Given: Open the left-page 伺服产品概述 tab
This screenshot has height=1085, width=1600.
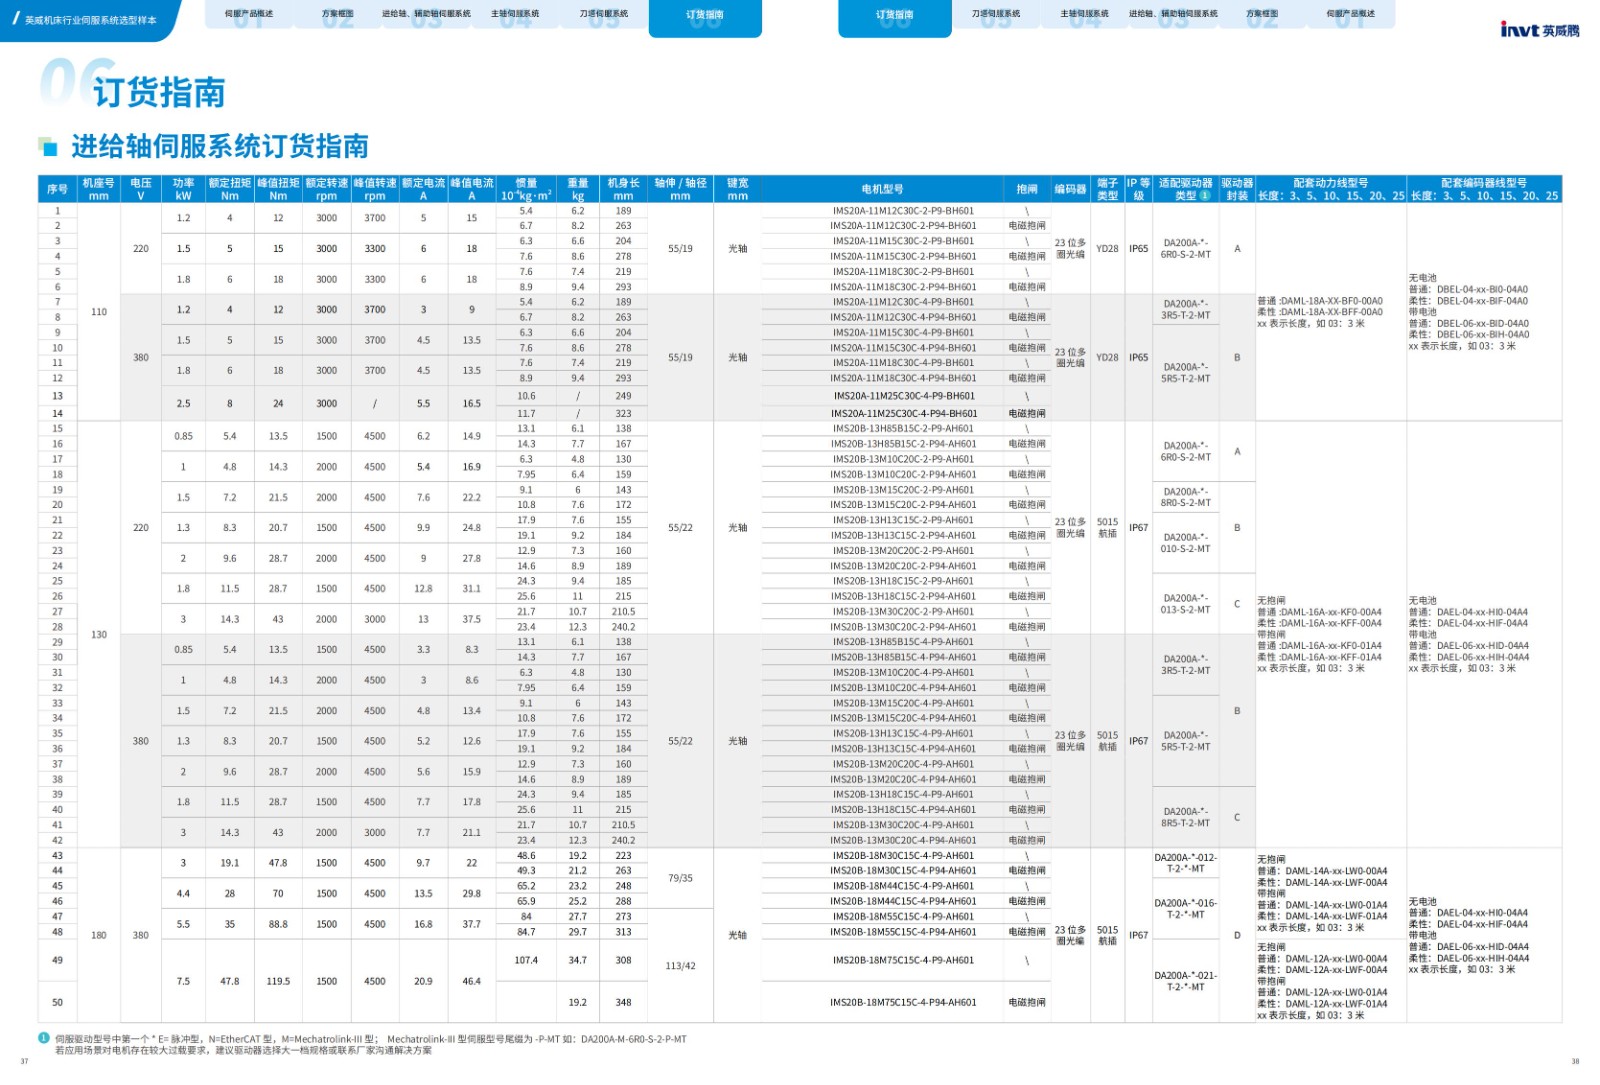Looking at the screenshot, I should click(x=248, y=15).
